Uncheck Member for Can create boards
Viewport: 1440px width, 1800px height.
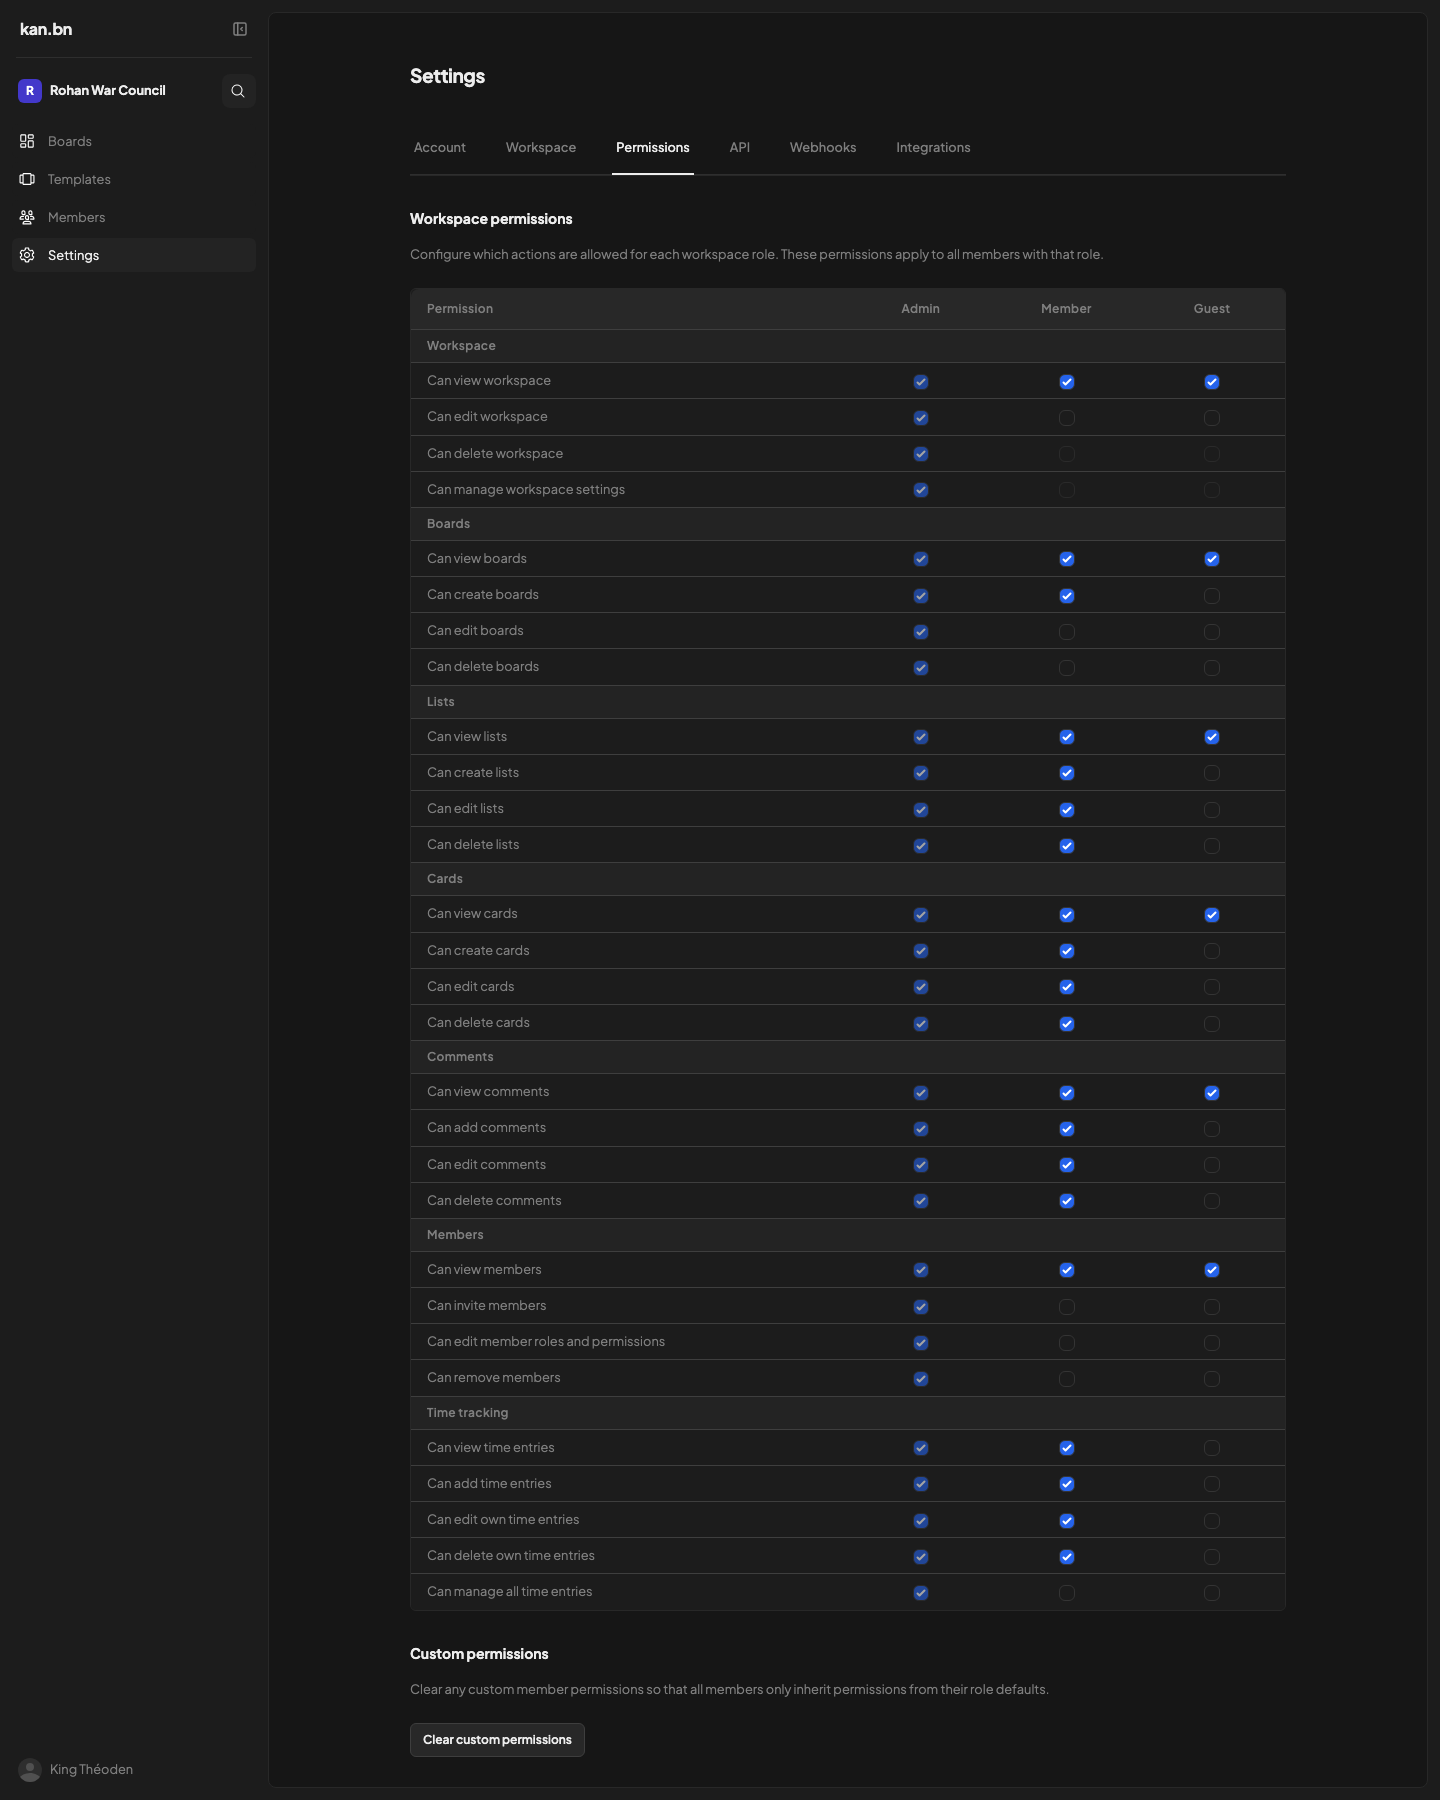[1067, 596]
